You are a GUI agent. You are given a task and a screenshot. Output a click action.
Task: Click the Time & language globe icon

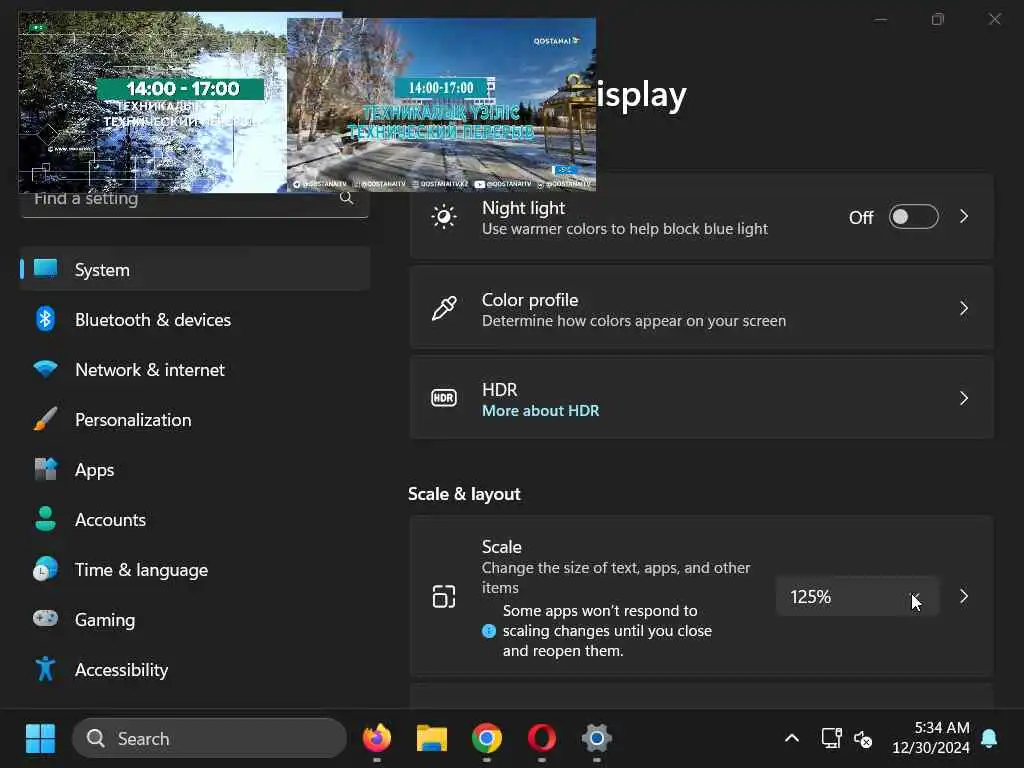(x=45, y=569)
